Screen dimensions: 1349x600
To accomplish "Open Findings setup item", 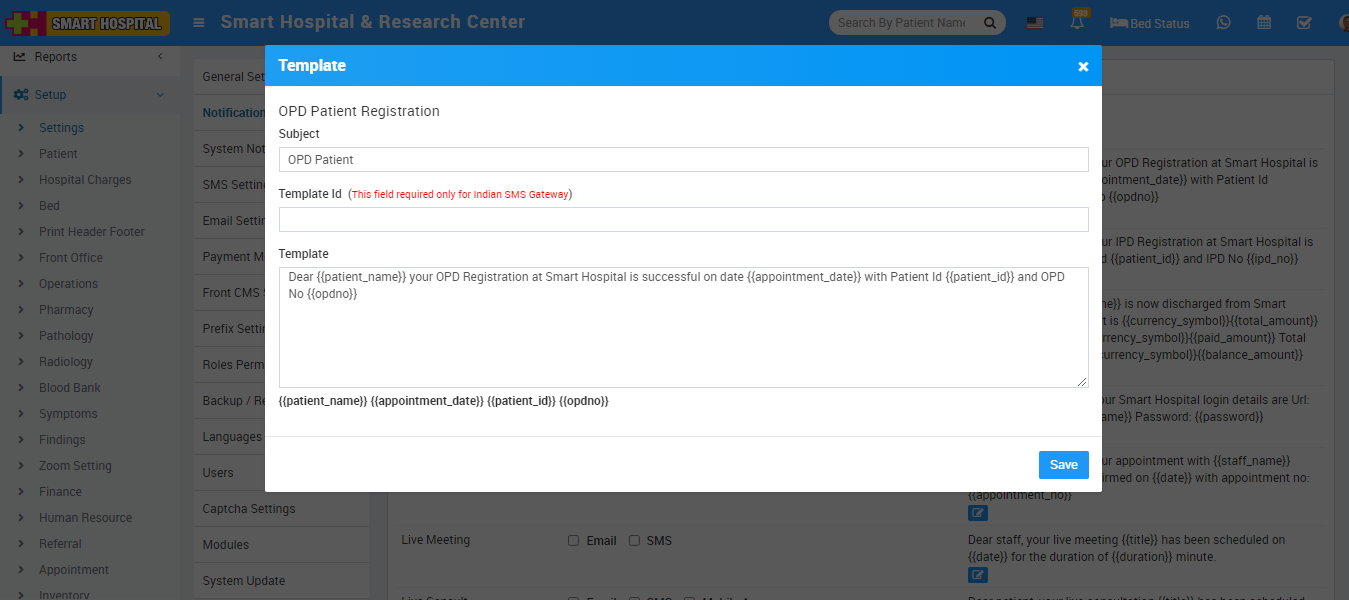I will coord(62,440).
